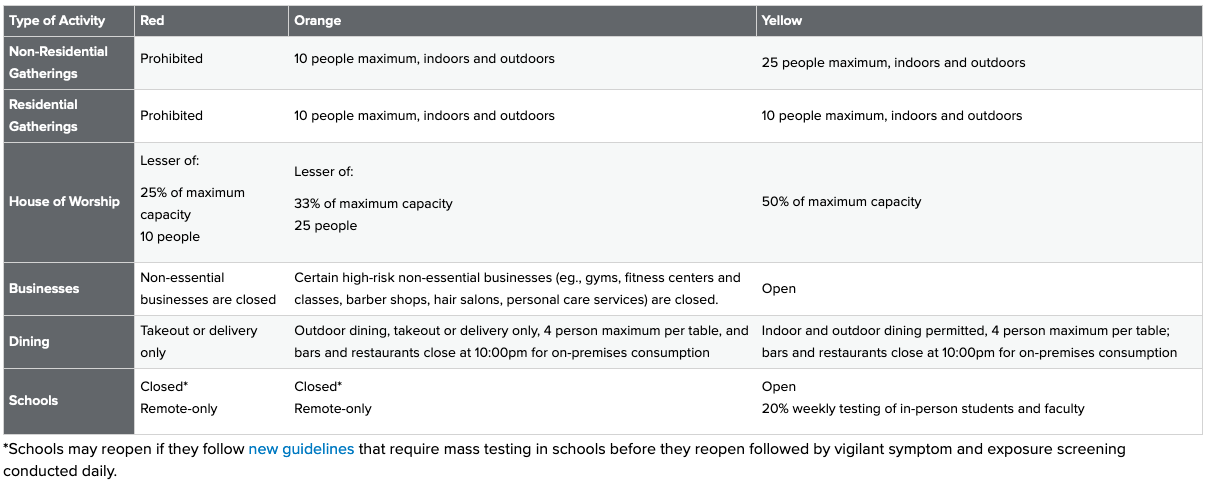Click '50% of maximum capacity' cell
The height and width of the screenshot is (484, 1209).
841,202
